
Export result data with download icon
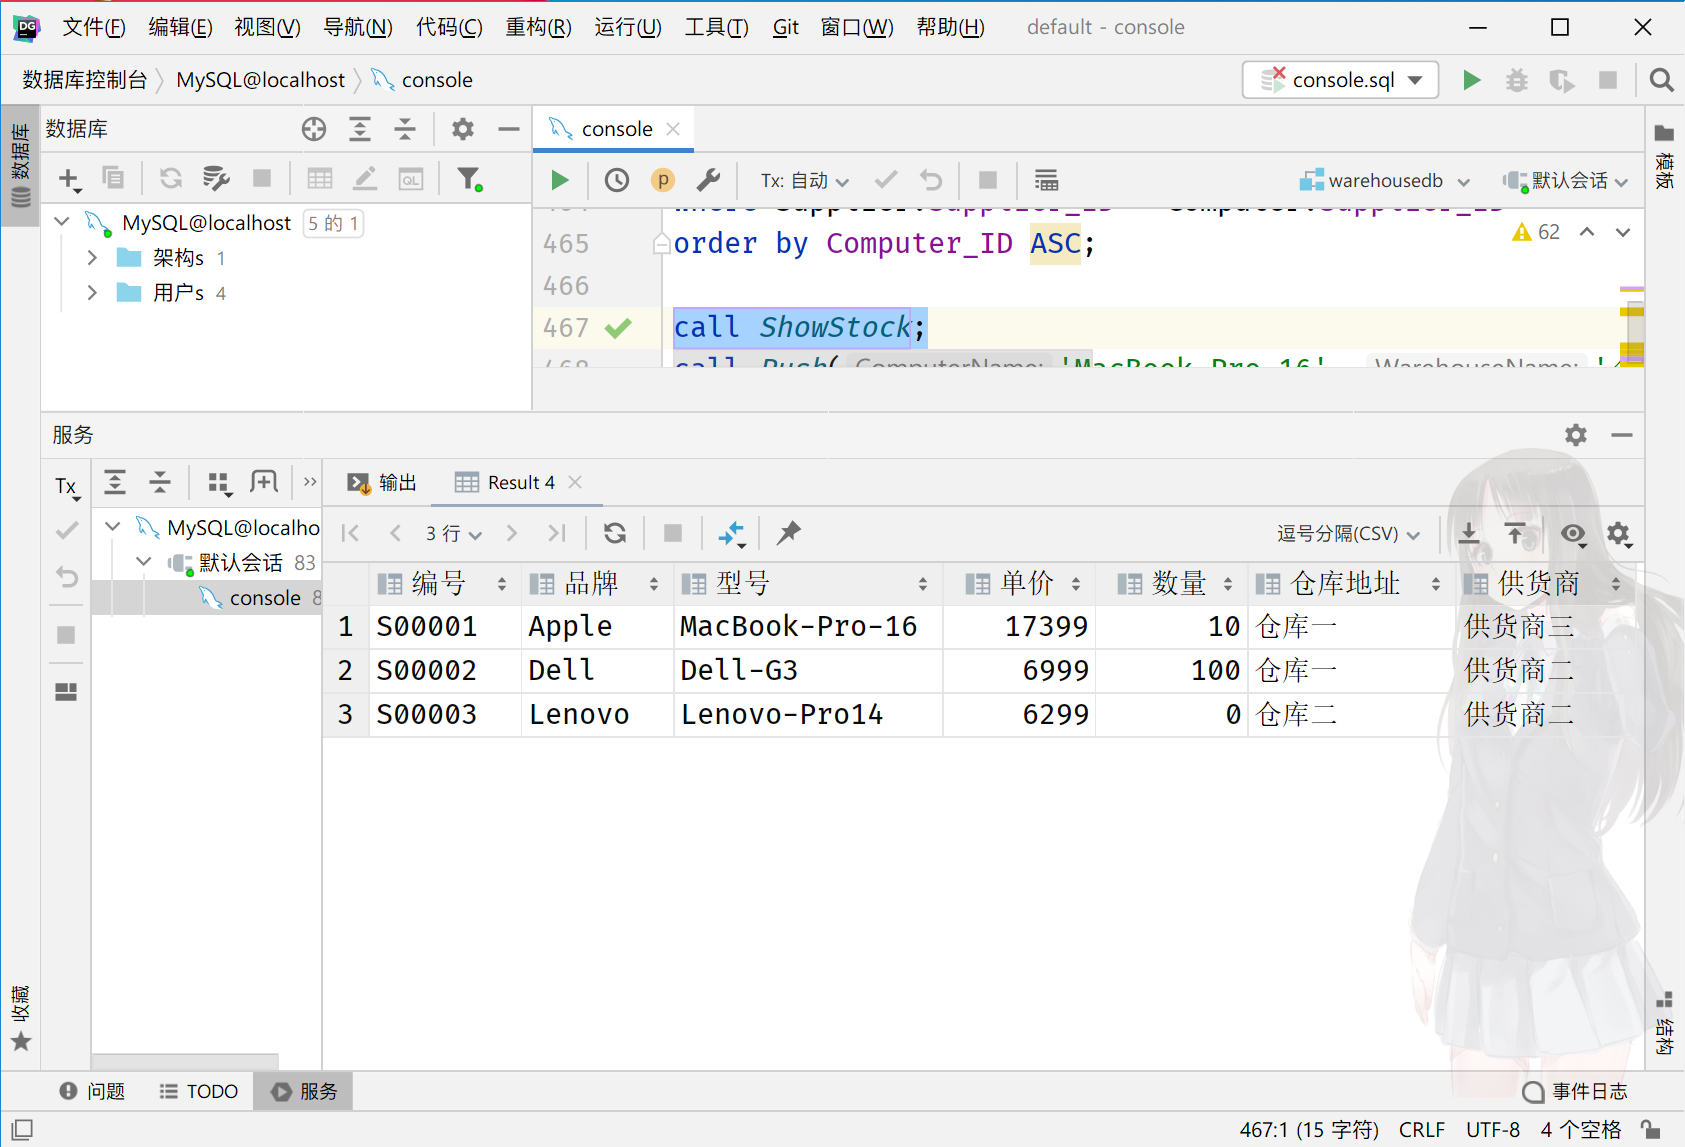pyautogui.click(x=1468, y=534)
